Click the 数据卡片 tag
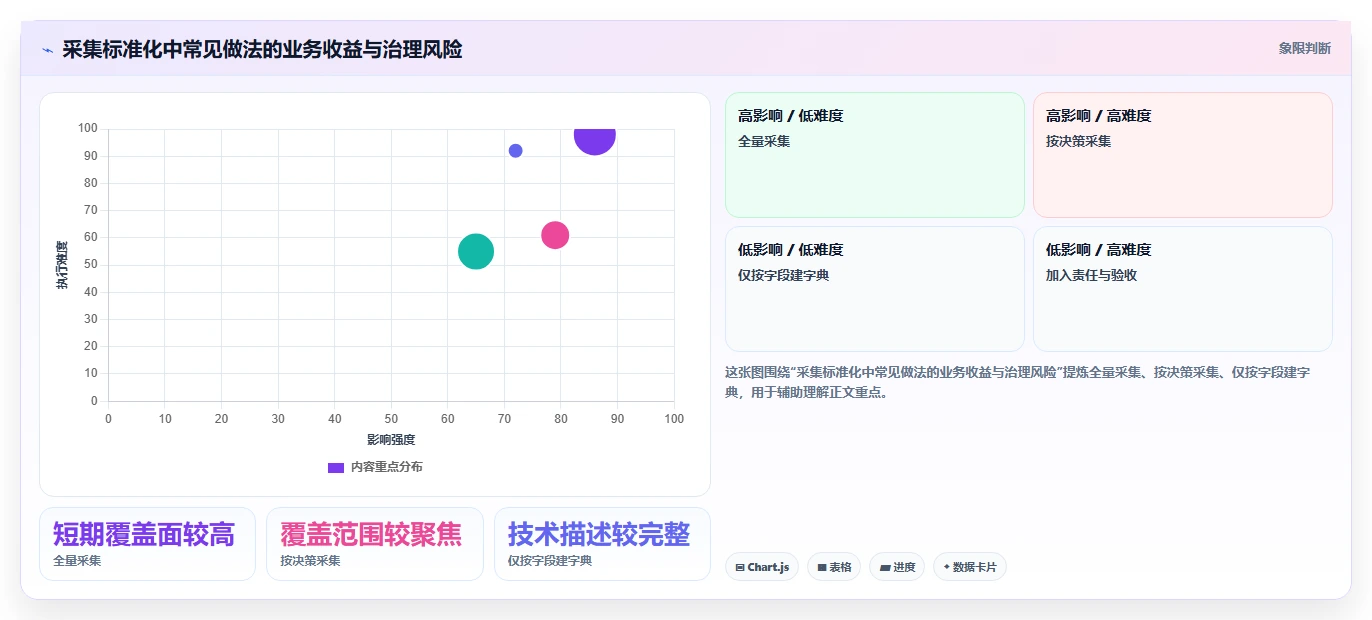Viewport: 1372px width, 620px height. (x=970, y=567)
